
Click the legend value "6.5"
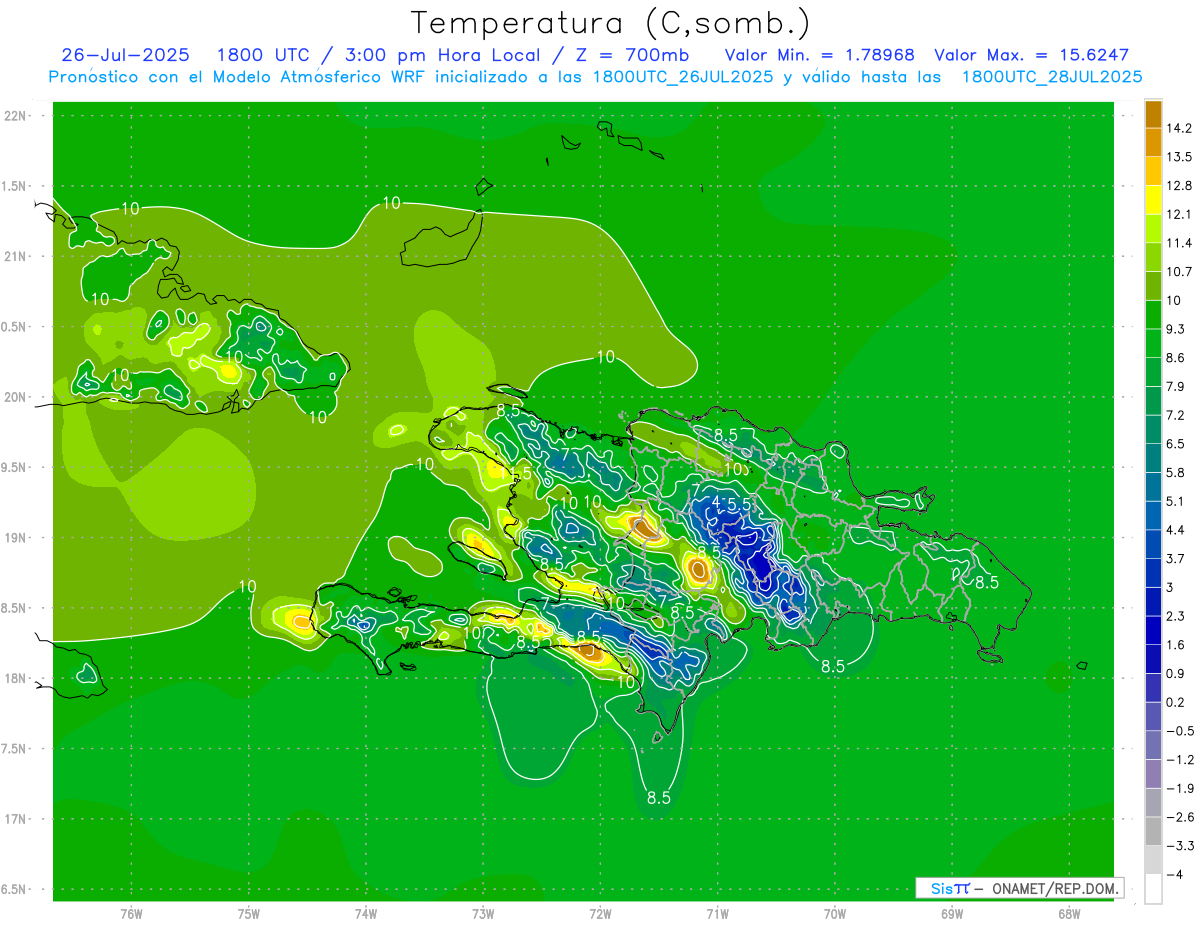(1175, 443)
